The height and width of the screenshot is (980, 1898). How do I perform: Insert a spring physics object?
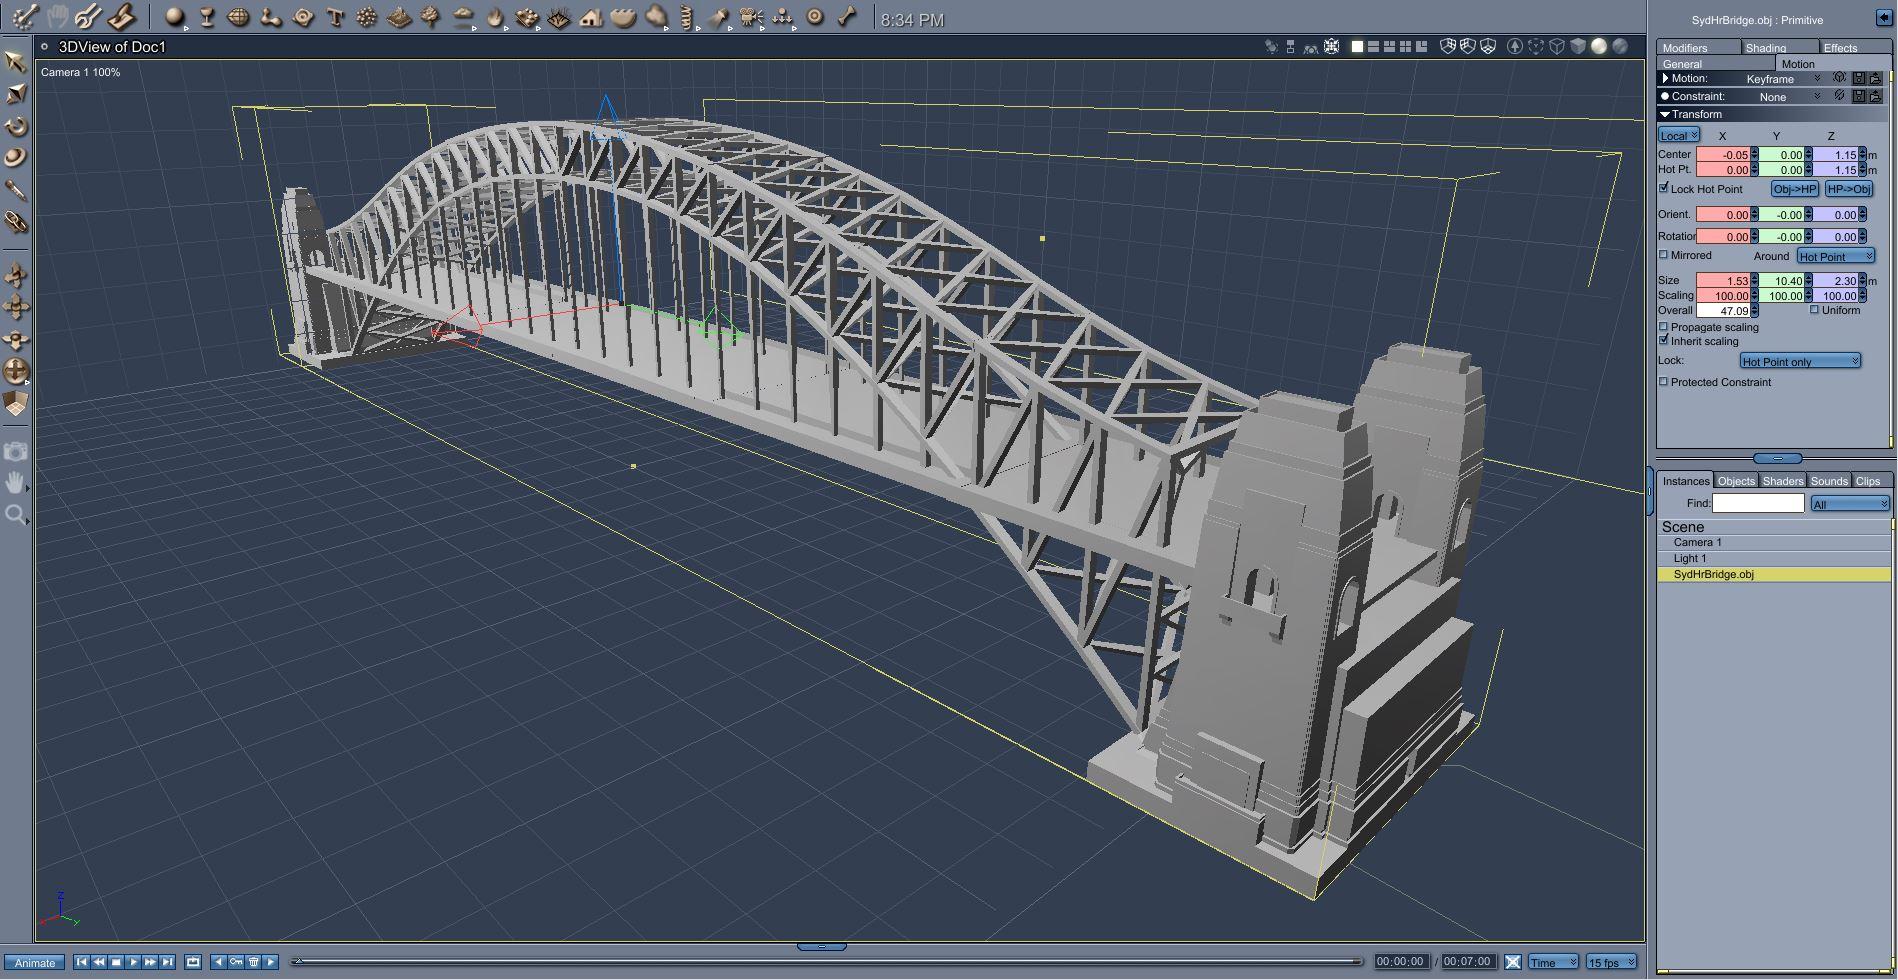click(x=686, y=17)
